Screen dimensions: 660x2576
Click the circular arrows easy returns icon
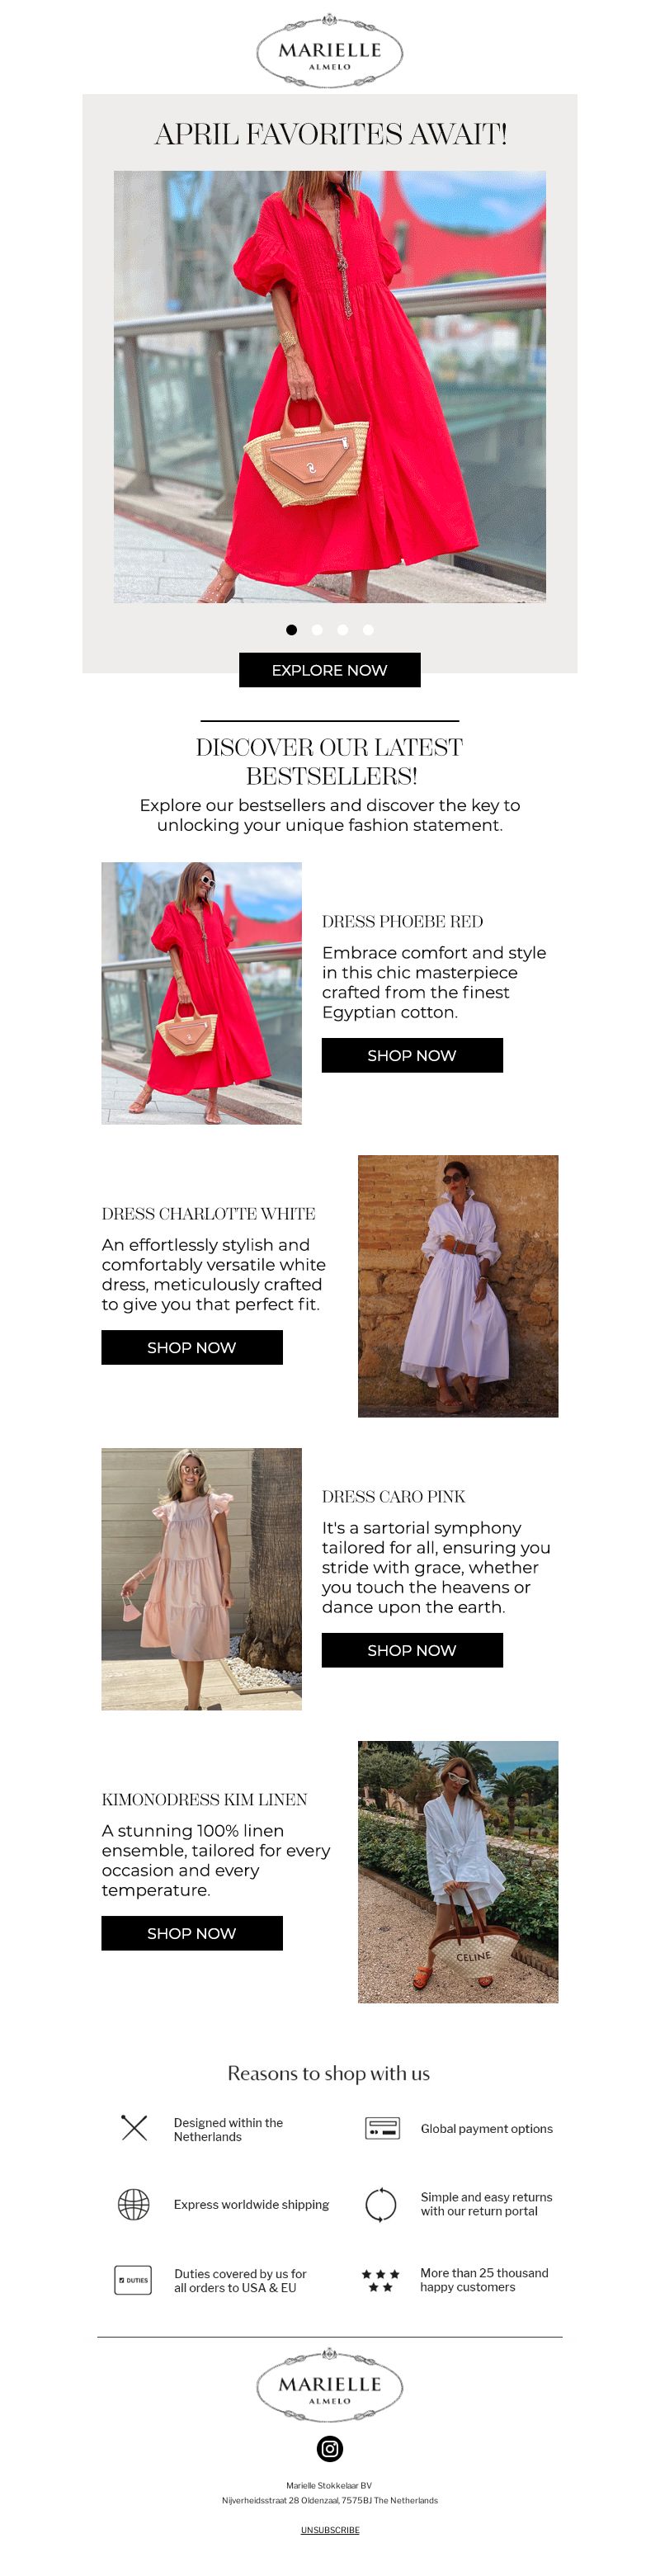(x=381, y=2204)
